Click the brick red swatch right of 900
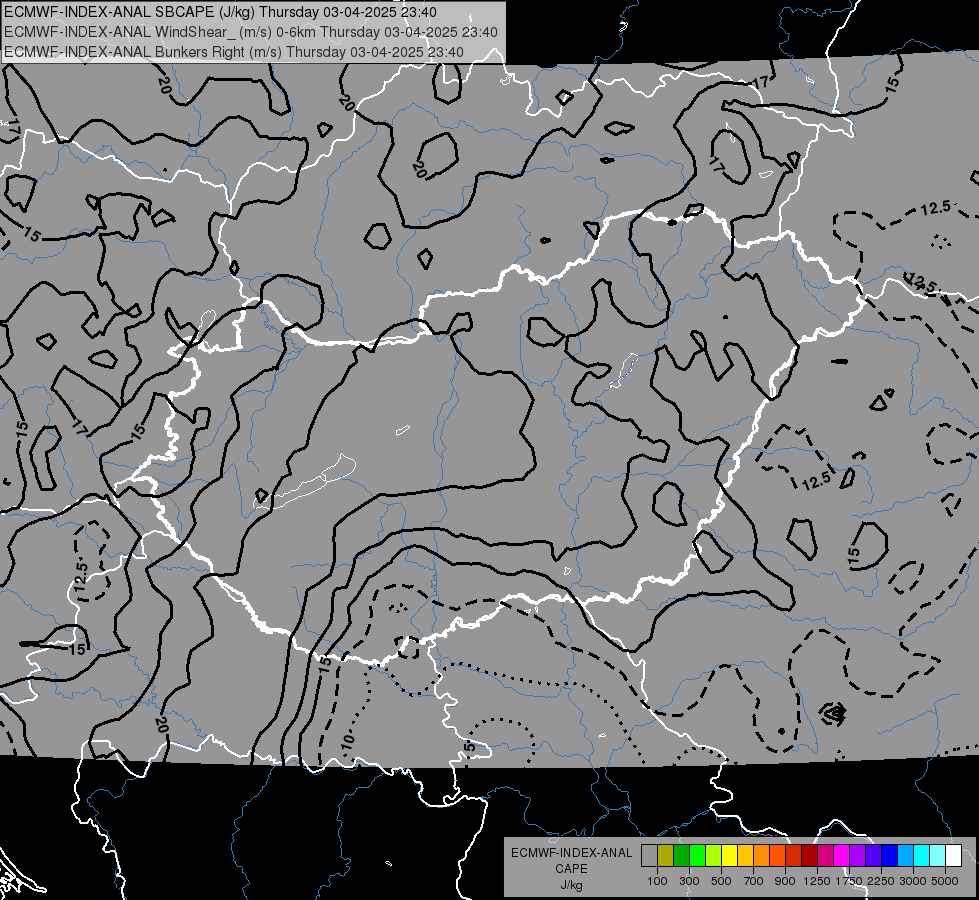 [x=794, y=856]
